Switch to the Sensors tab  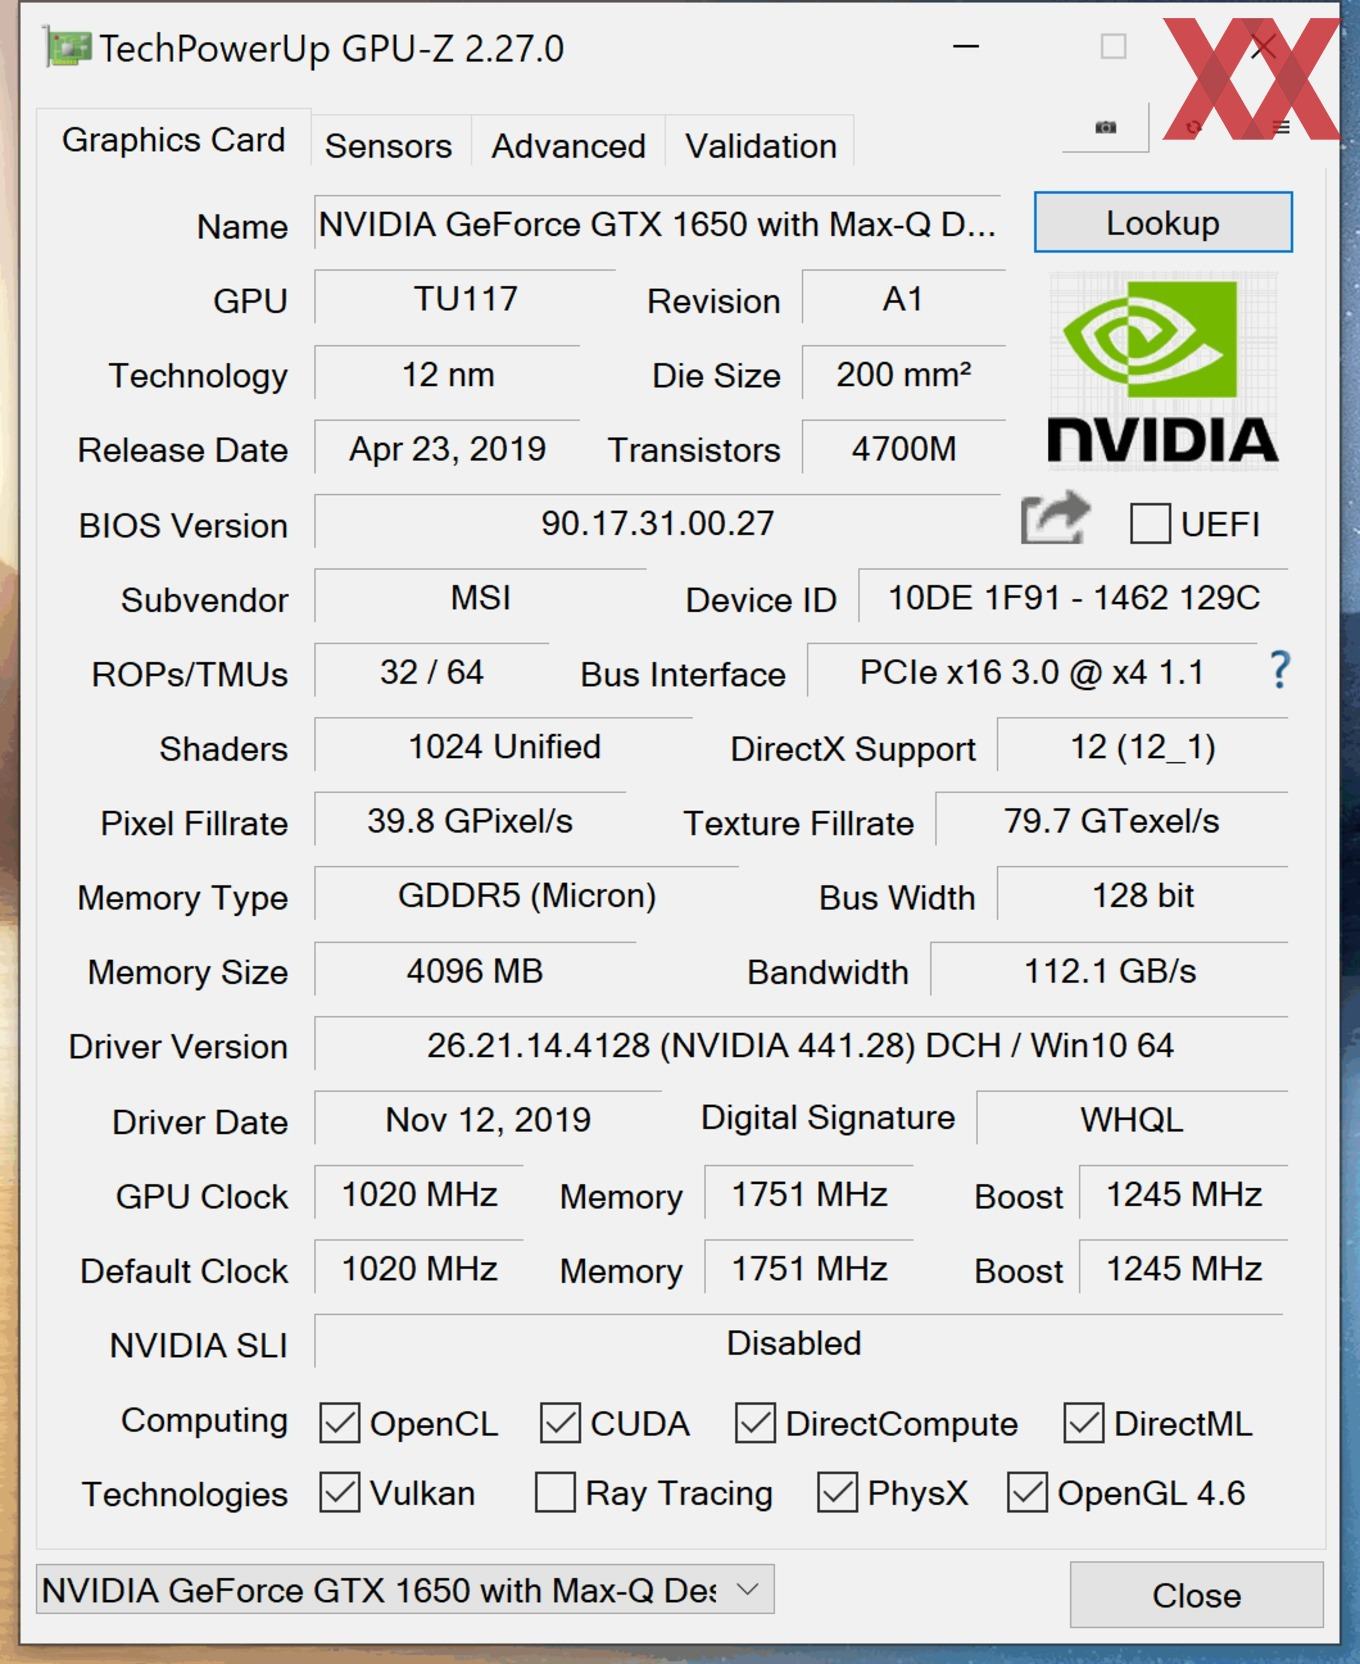click(389, 146)
